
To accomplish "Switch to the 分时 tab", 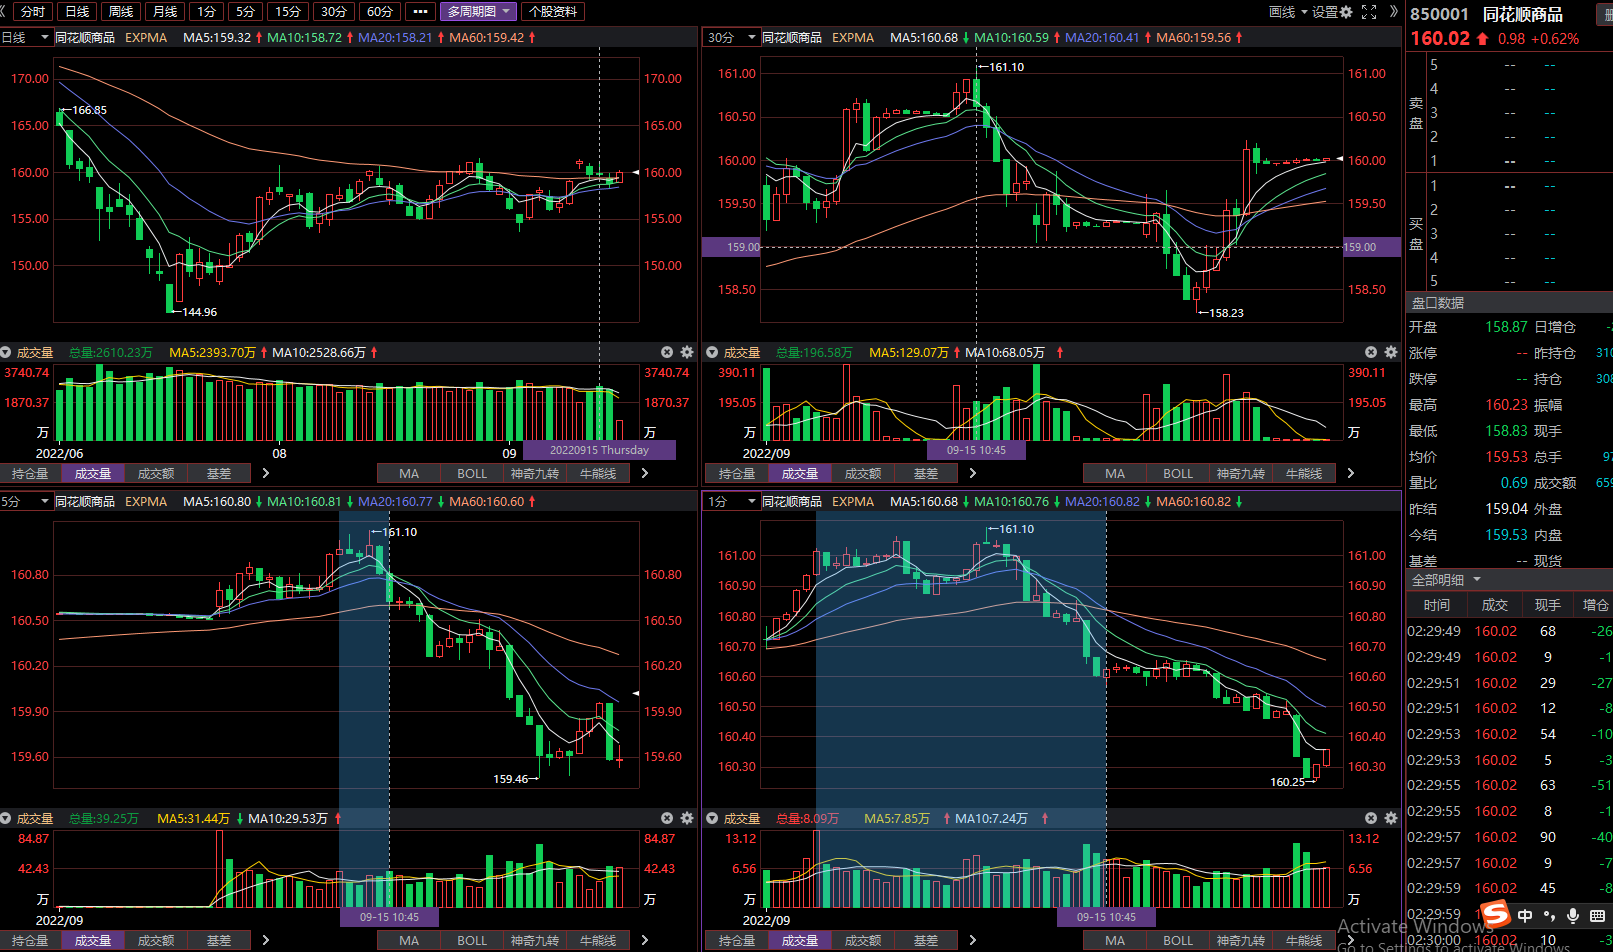I will (x=33, y=12).
